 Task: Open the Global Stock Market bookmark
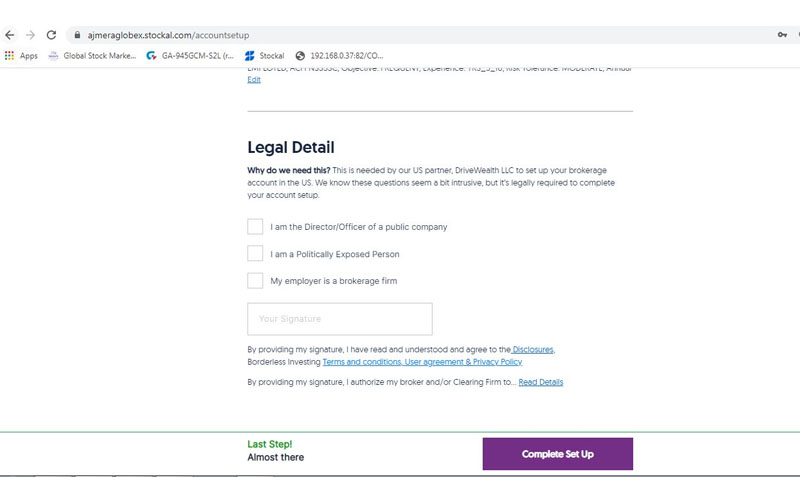pyautogui.click(x=92, y=56)
